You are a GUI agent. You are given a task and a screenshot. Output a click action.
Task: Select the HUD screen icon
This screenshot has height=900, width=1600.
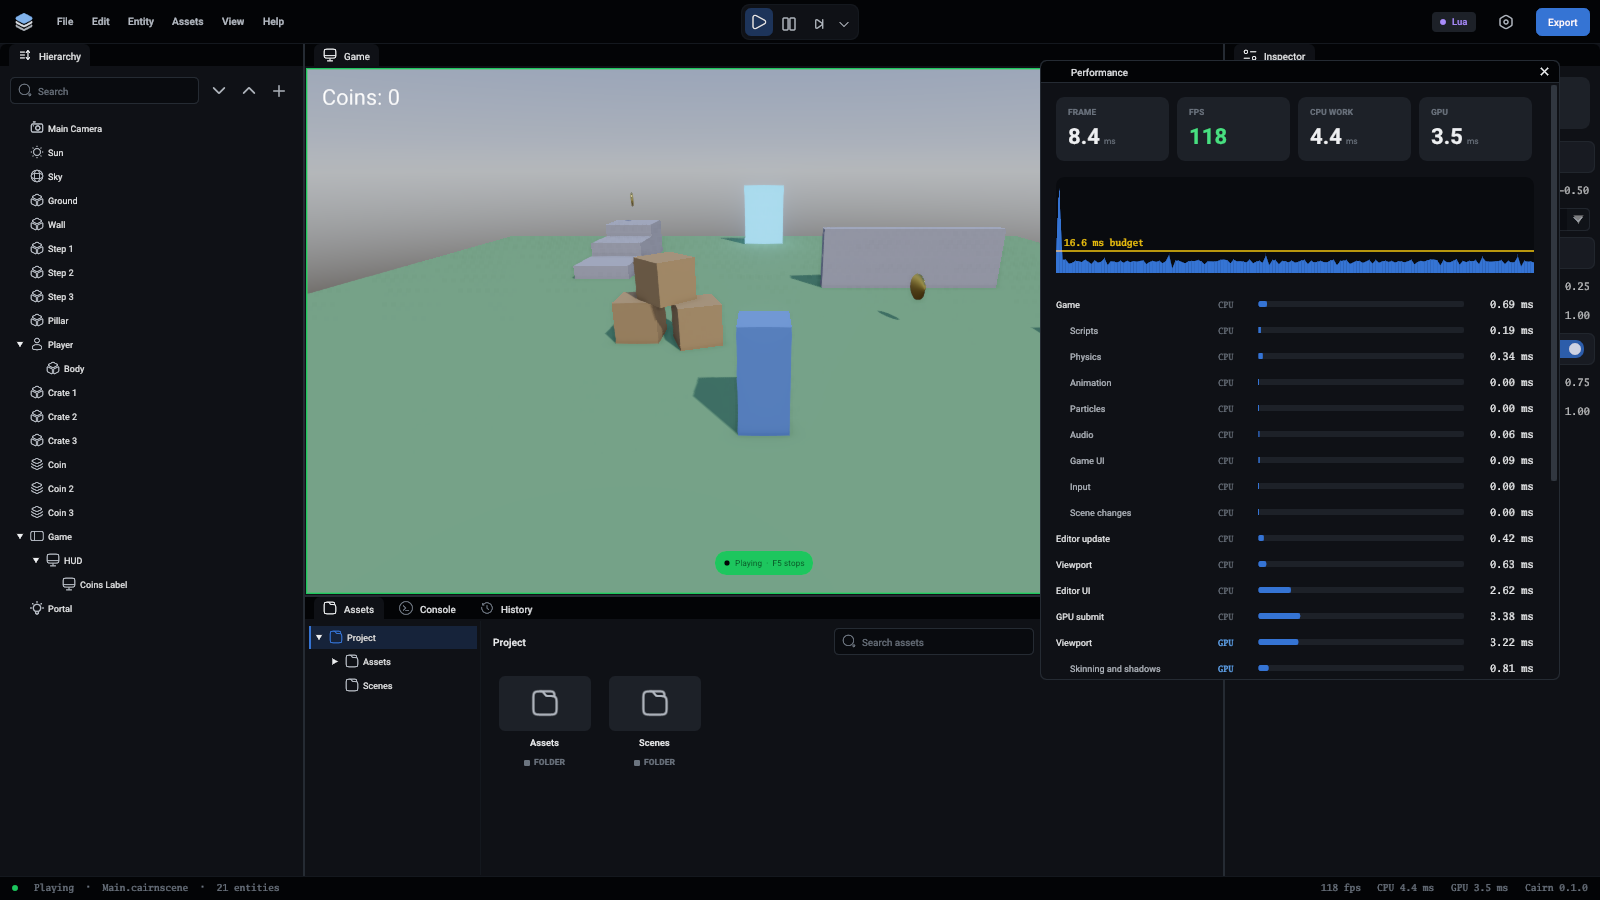53,560
